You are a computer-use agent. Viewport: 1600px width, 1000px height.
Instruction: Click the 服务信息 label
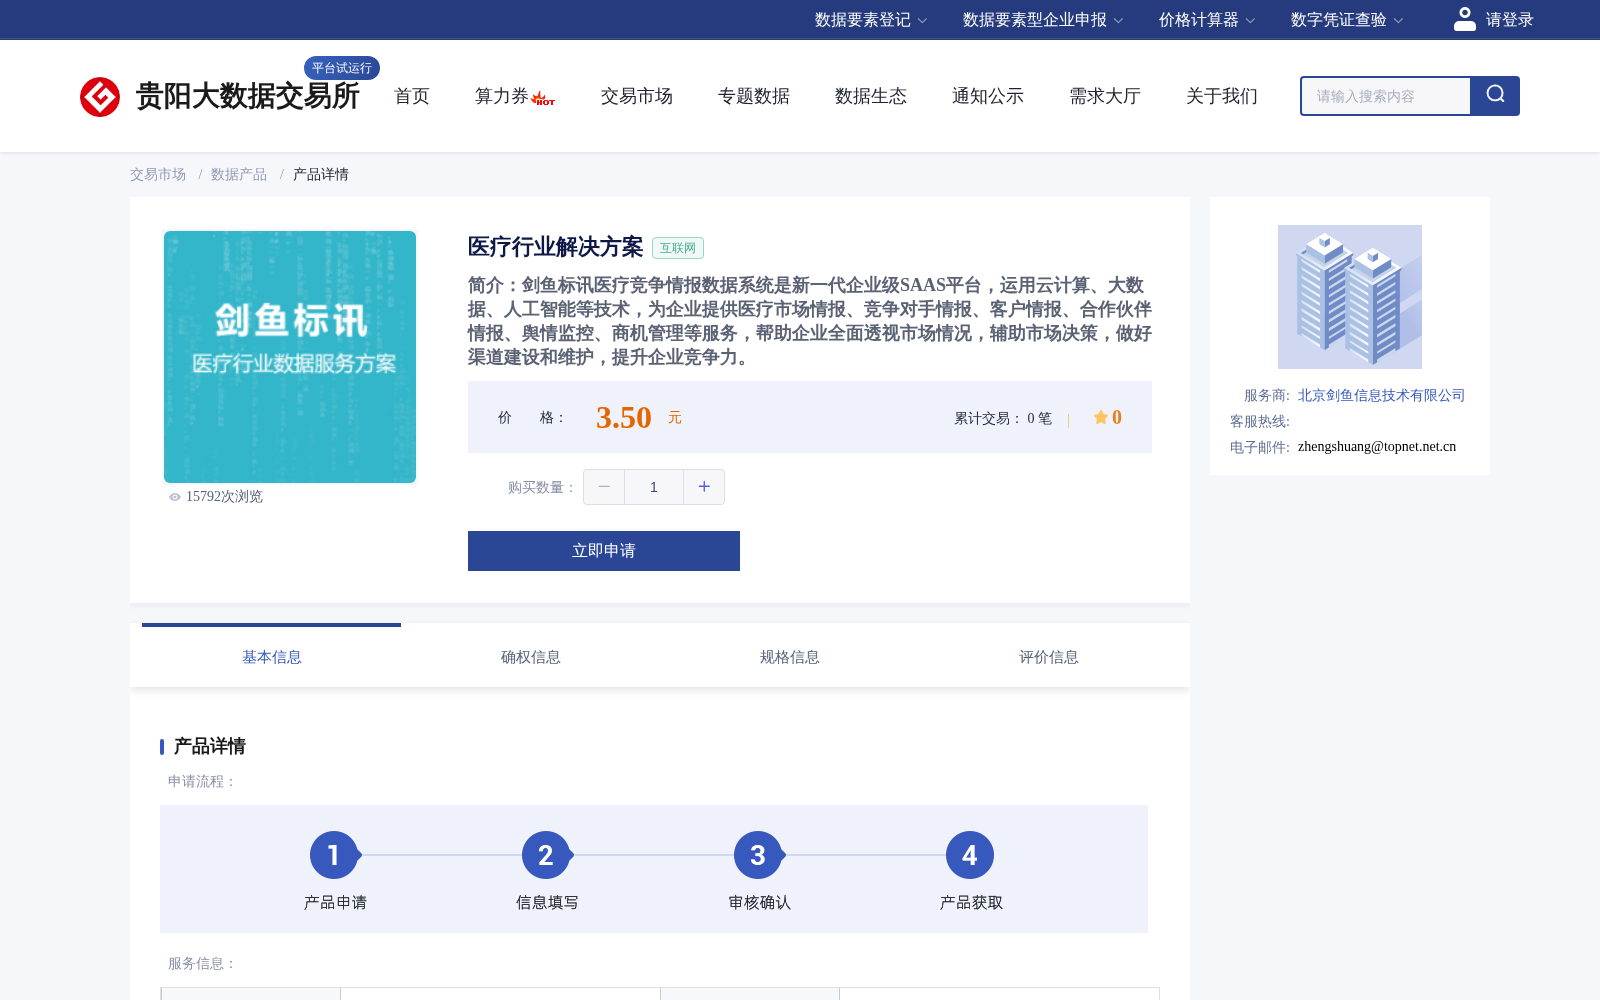(x=202, y=963)
